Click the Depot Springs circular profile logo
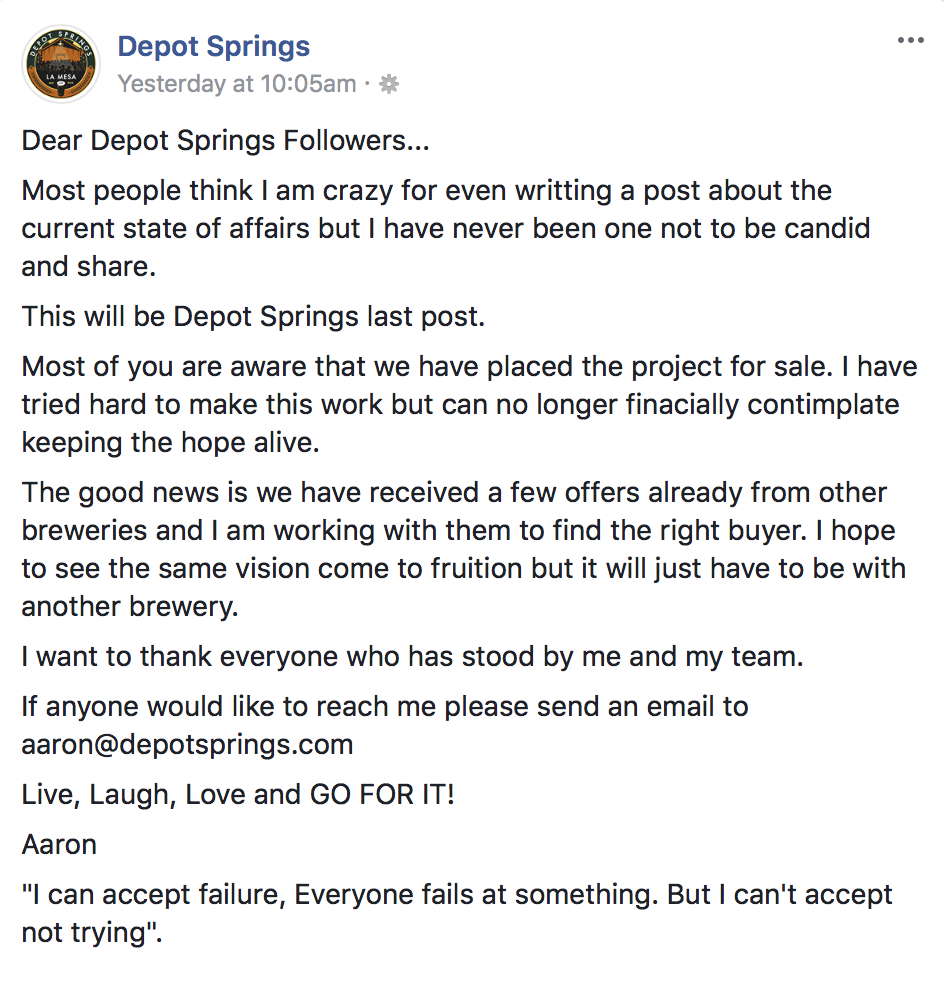The image size is (944, 984). [60, 64]
